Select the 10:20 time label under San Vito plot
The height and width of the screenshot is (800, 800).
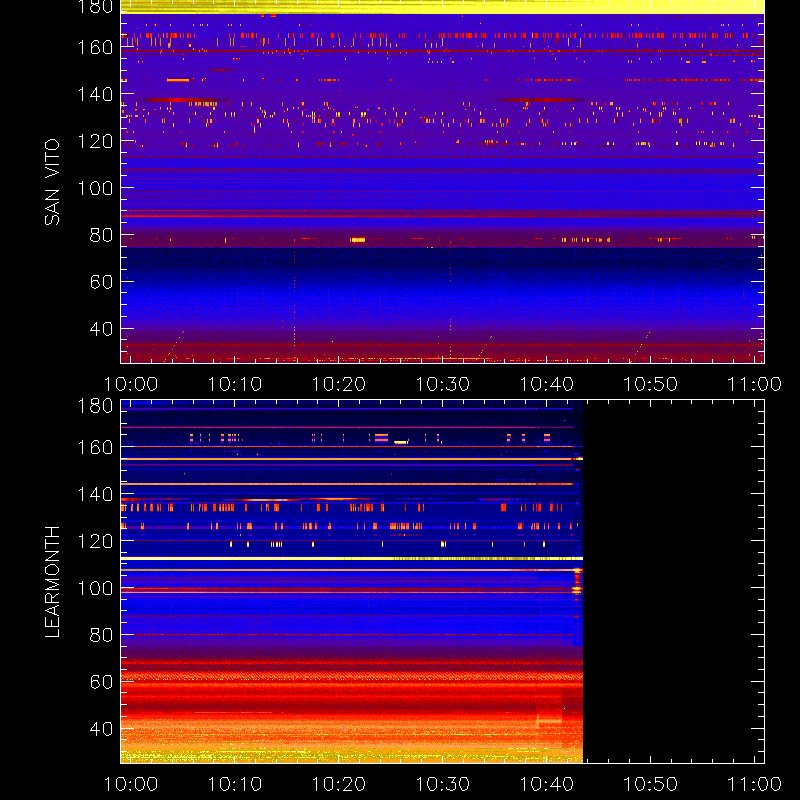click(x=339, y=384)
